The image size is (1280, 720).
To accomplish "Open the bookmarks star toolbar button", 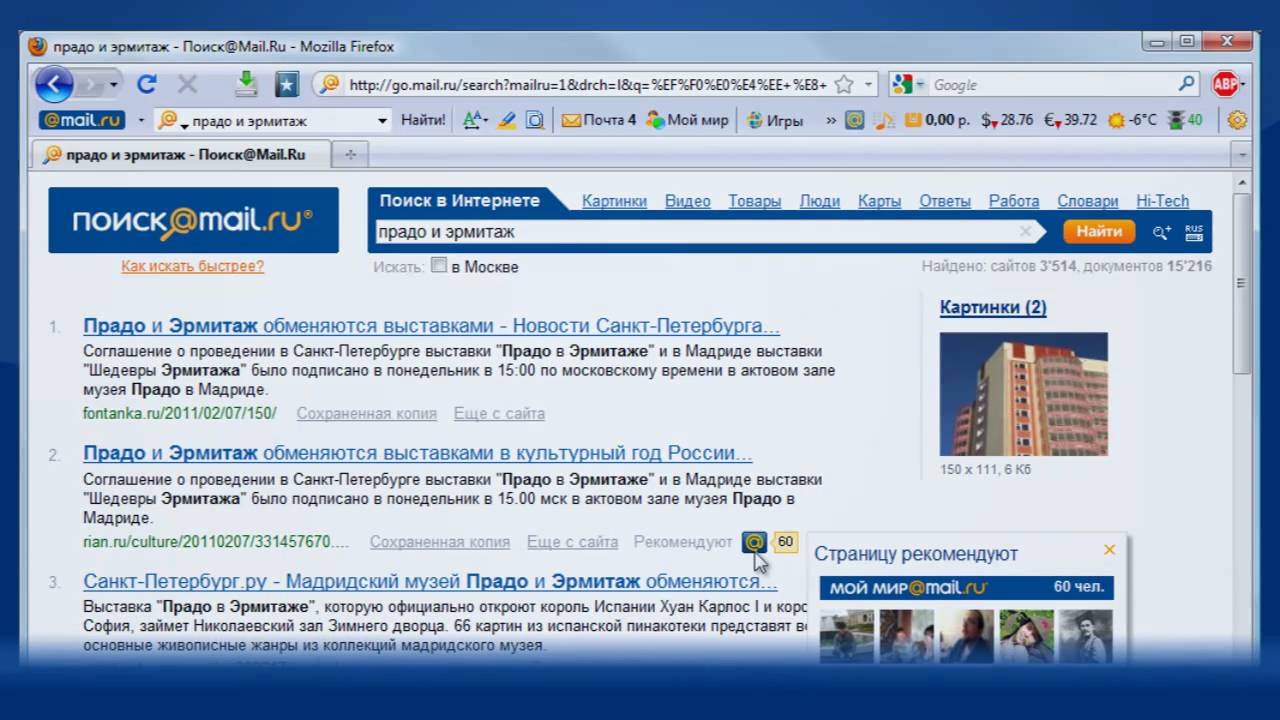I will [287, 85].
